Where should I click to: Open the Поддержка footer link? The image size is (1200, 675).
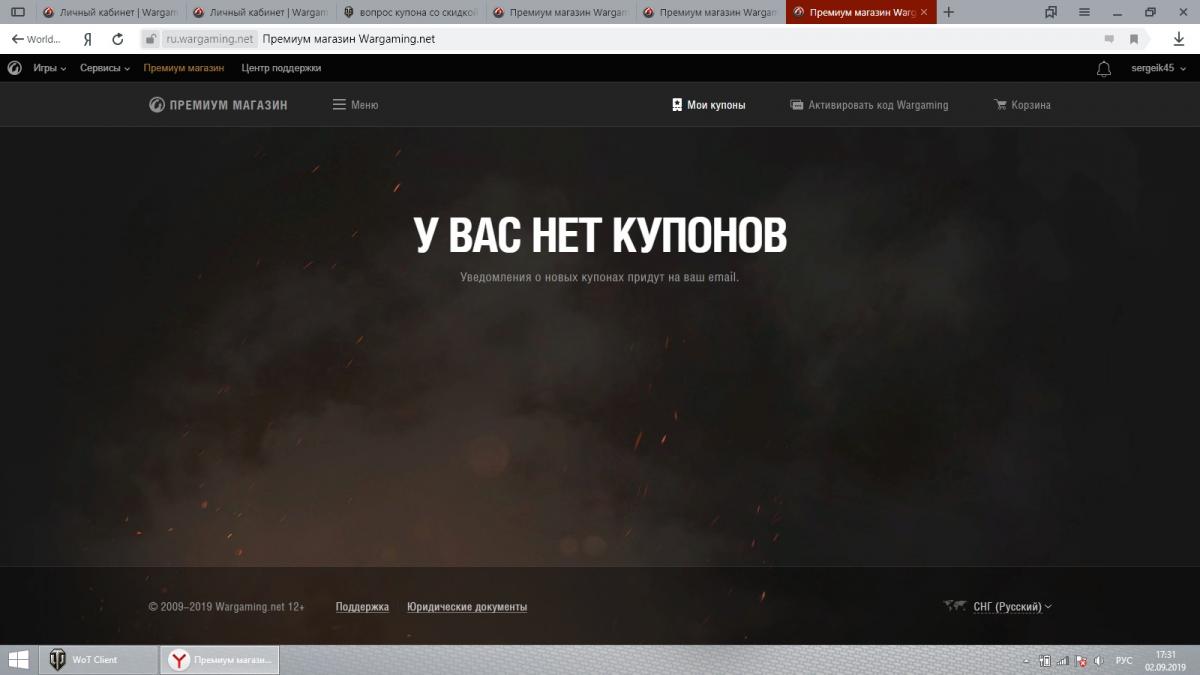click(362, 607)
